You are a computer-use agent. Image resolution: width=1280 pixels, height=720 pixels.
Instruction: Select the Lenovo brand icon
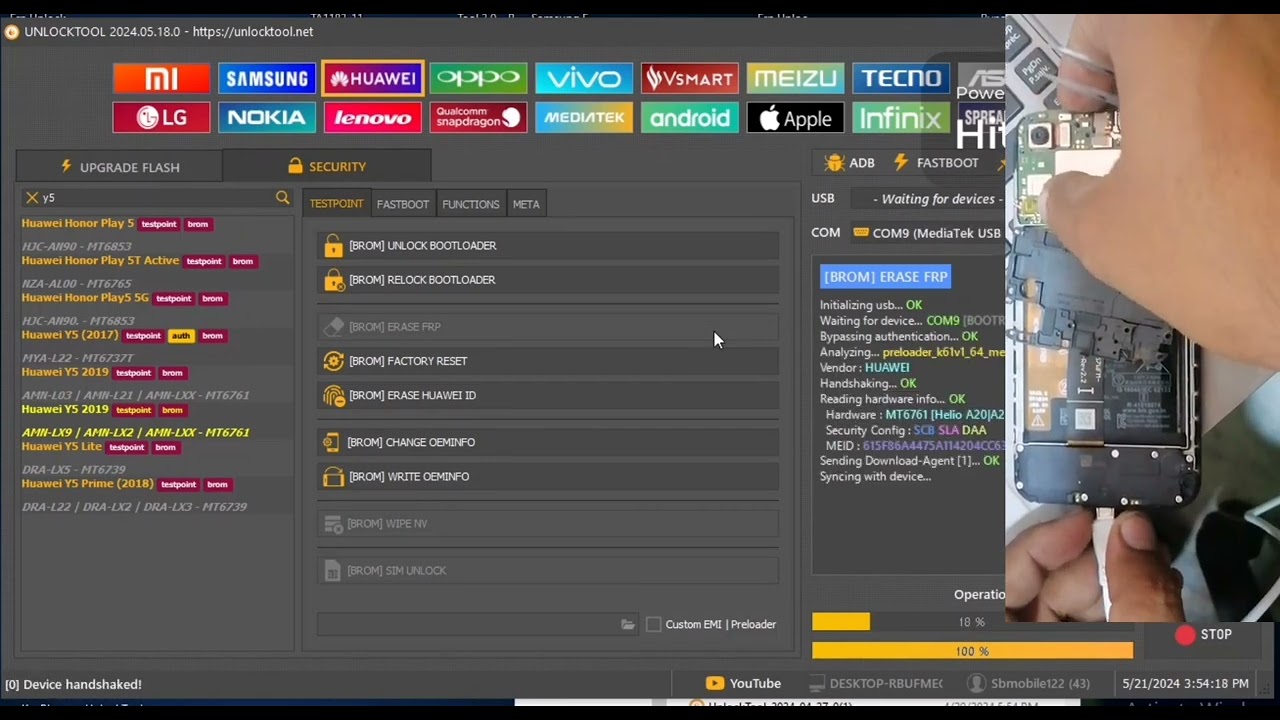click(373, 118)
